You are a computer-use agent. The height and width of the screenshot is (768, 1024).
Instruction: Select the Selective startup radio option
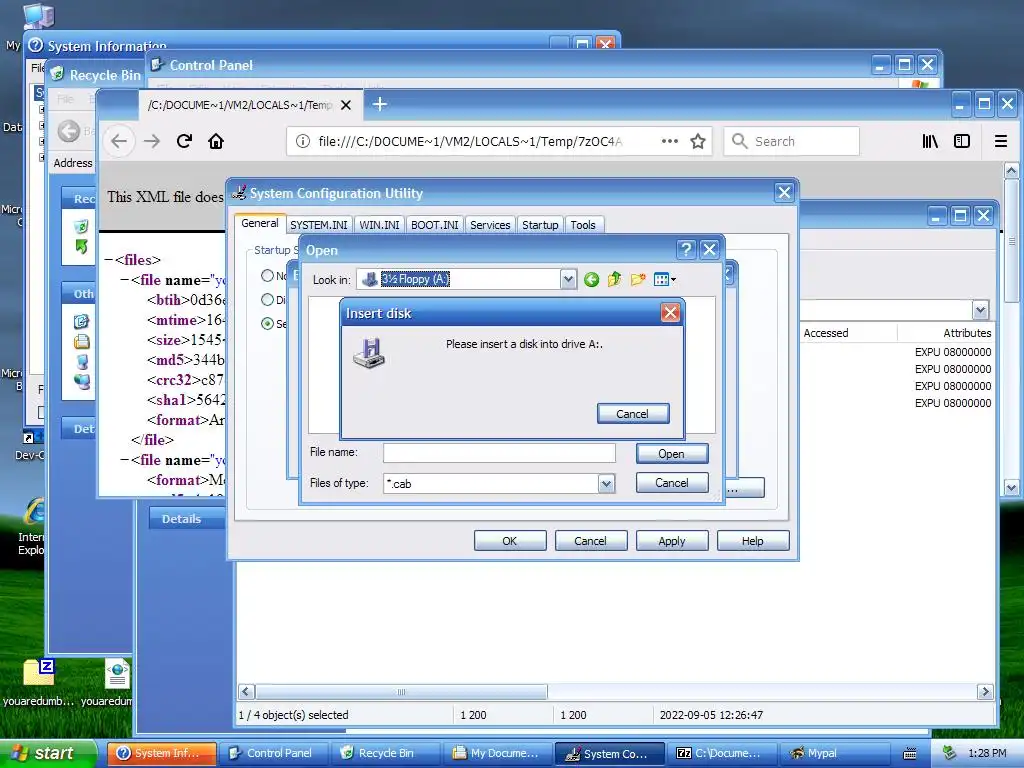click(x=267, y=323)
